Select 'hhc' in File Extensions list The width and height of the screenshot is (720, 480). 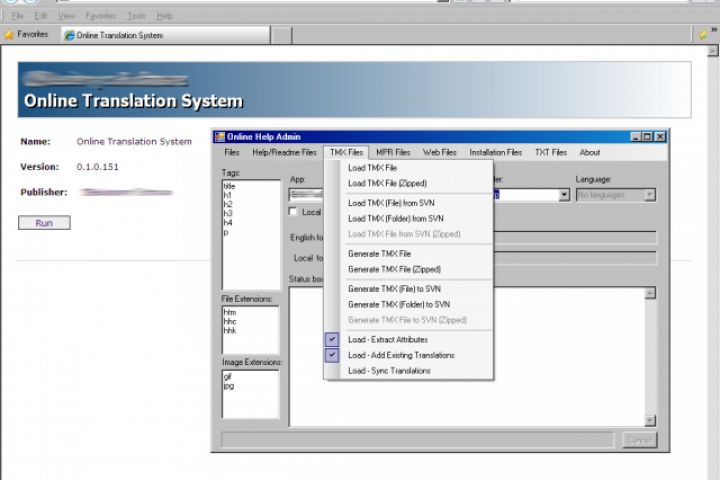(x=230, y=322)
